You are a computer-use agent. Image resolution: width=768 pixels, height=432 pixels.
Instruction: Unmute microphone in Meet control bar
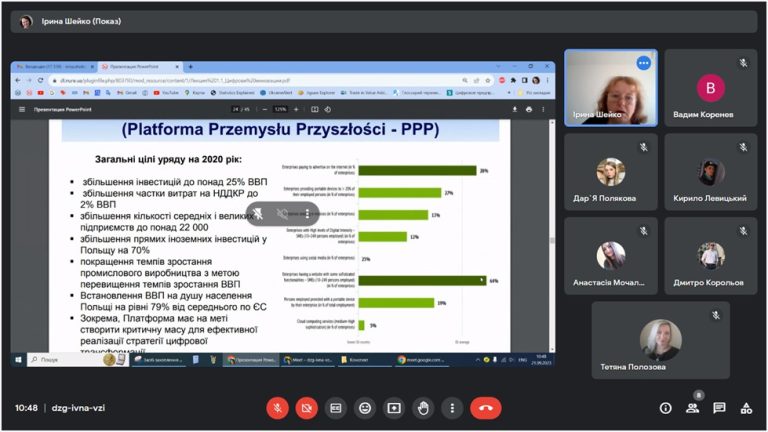click(x=277, y=408)
